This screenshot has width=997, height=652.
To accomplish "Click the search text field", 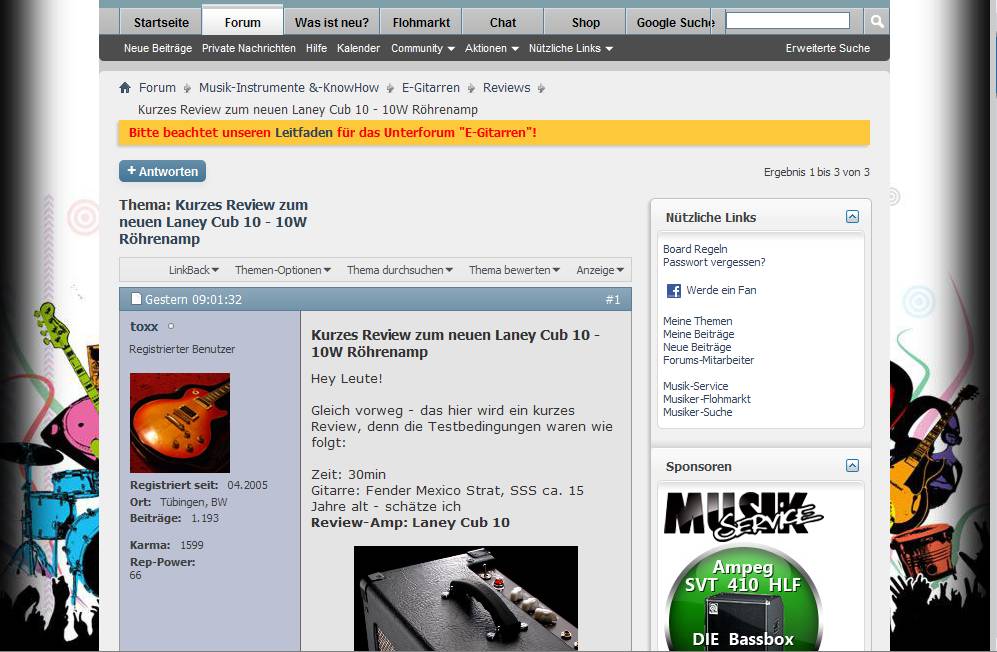I will click(x=788, y=21).
